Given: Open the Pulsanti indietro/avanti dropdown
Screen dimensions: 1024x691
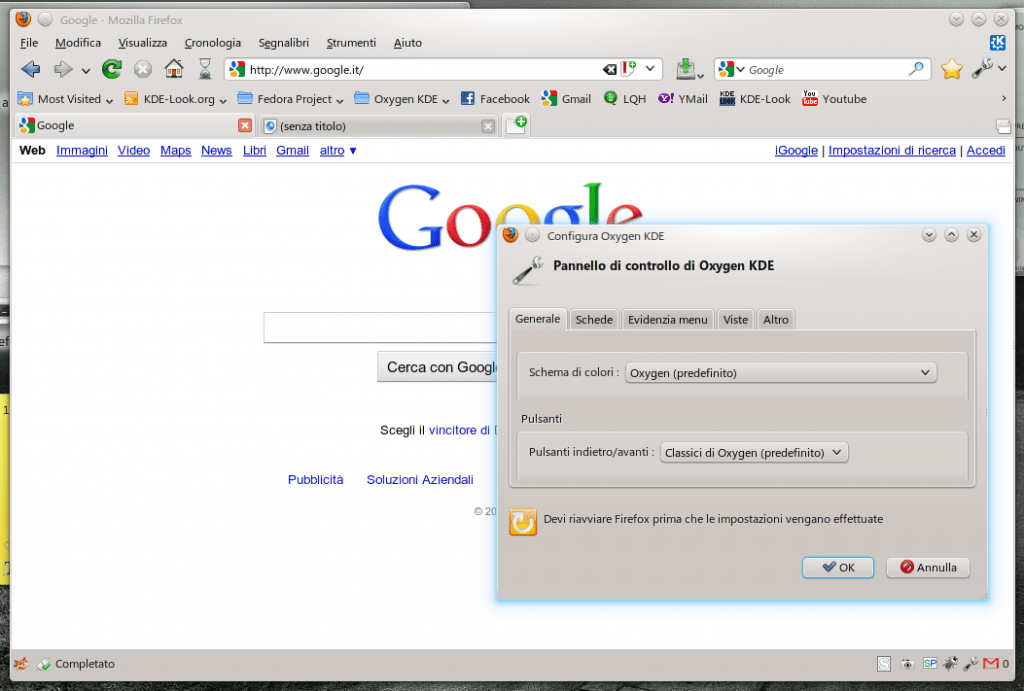Looking at the screenshot, I should click(753, 453).
